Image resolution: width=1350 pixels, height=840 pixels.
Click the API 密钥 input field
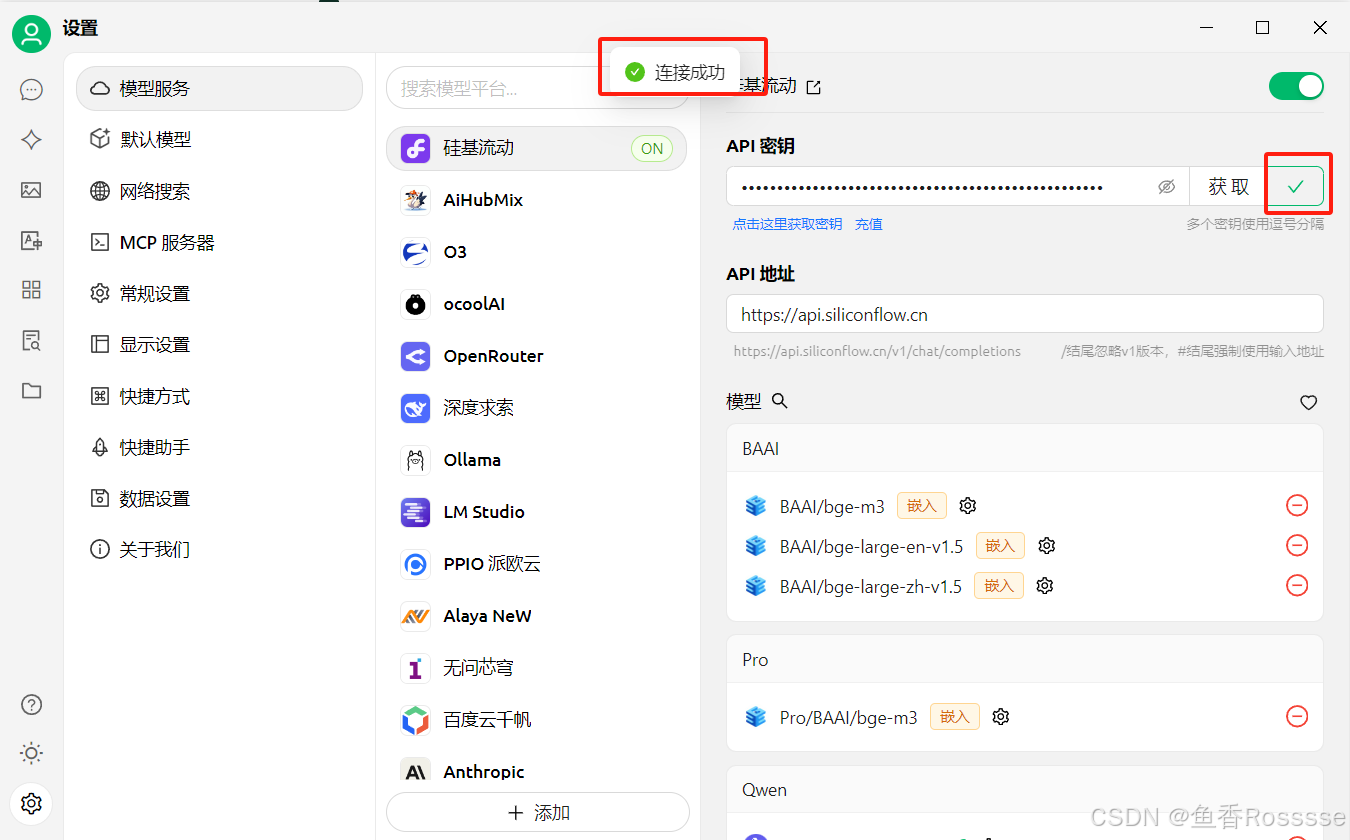pyautogui.click(x=957, y=187)
